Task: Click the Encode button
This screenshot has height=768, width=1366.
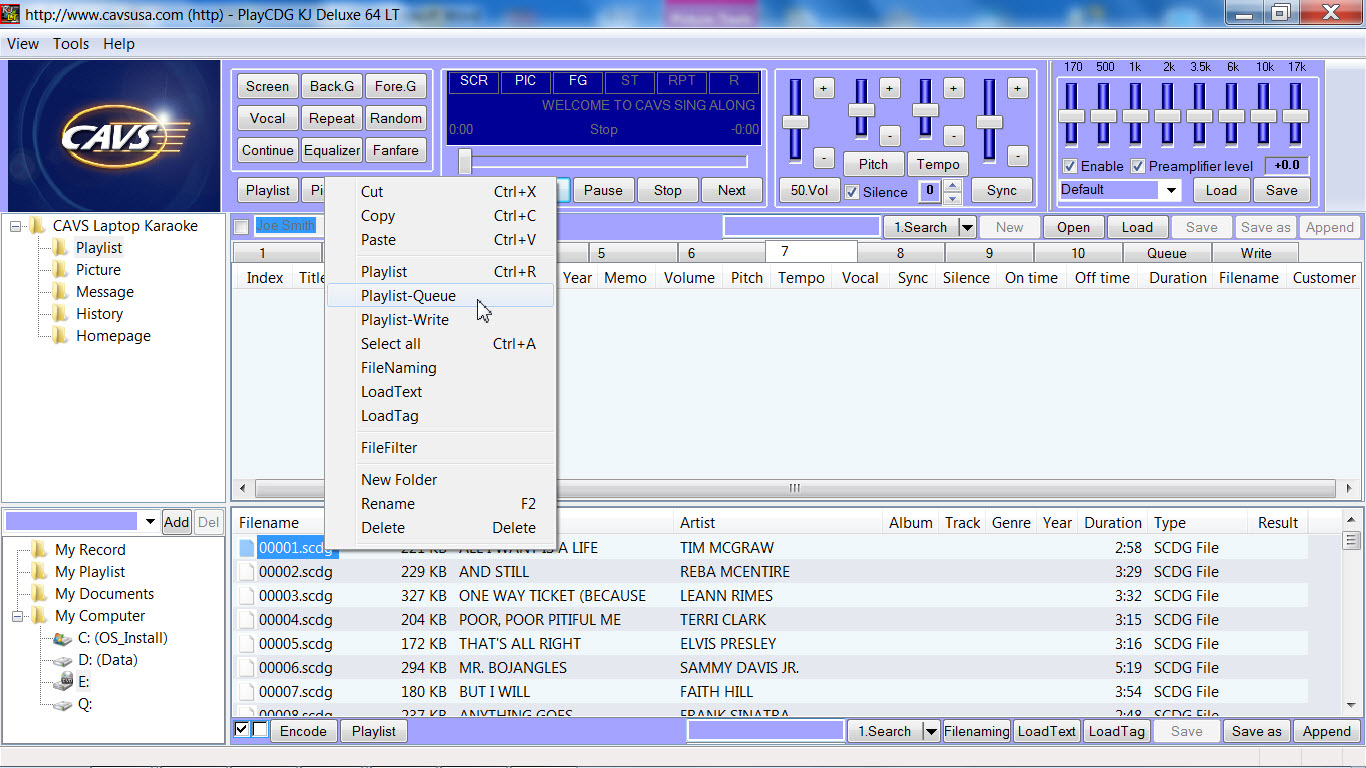Action: coord(303,731)
